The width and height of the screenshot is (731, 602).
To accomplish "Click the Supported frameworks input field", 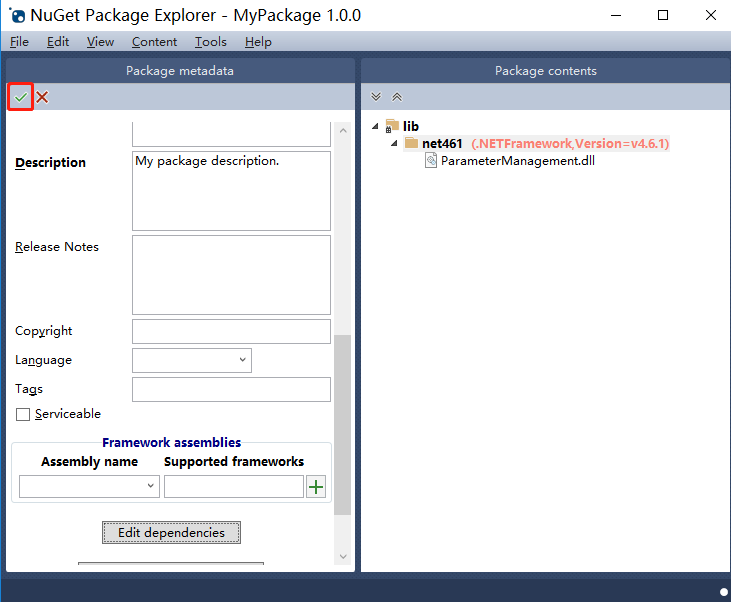I will 234,486.
